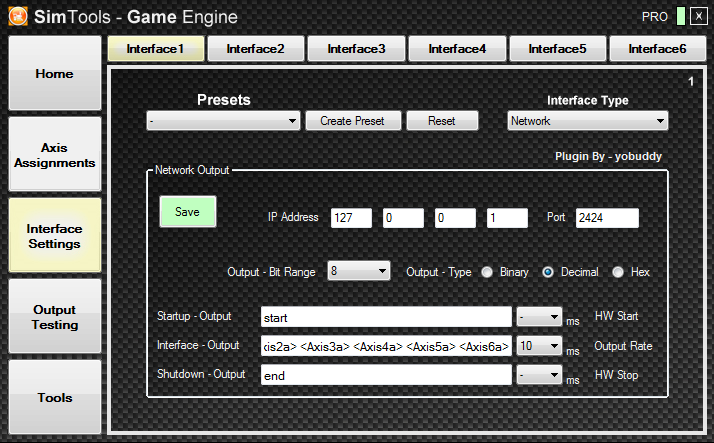Image resolution: width=714 pixels, height=443 pixels.
Task: Expand the Presets dropdown
Action: [223, 121]
